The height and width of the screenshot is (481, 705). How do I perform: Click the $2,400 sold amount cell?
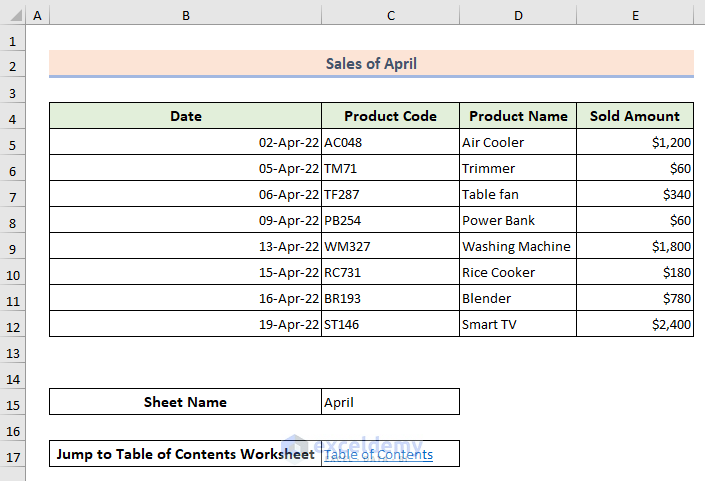[635, 324]
